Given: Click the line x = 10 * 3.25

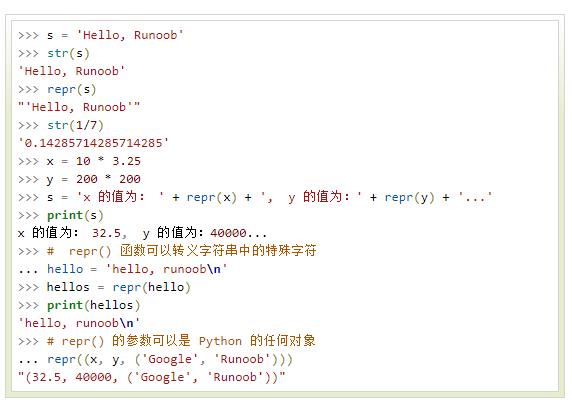Looking at the screenshot, I should (79, 161).
